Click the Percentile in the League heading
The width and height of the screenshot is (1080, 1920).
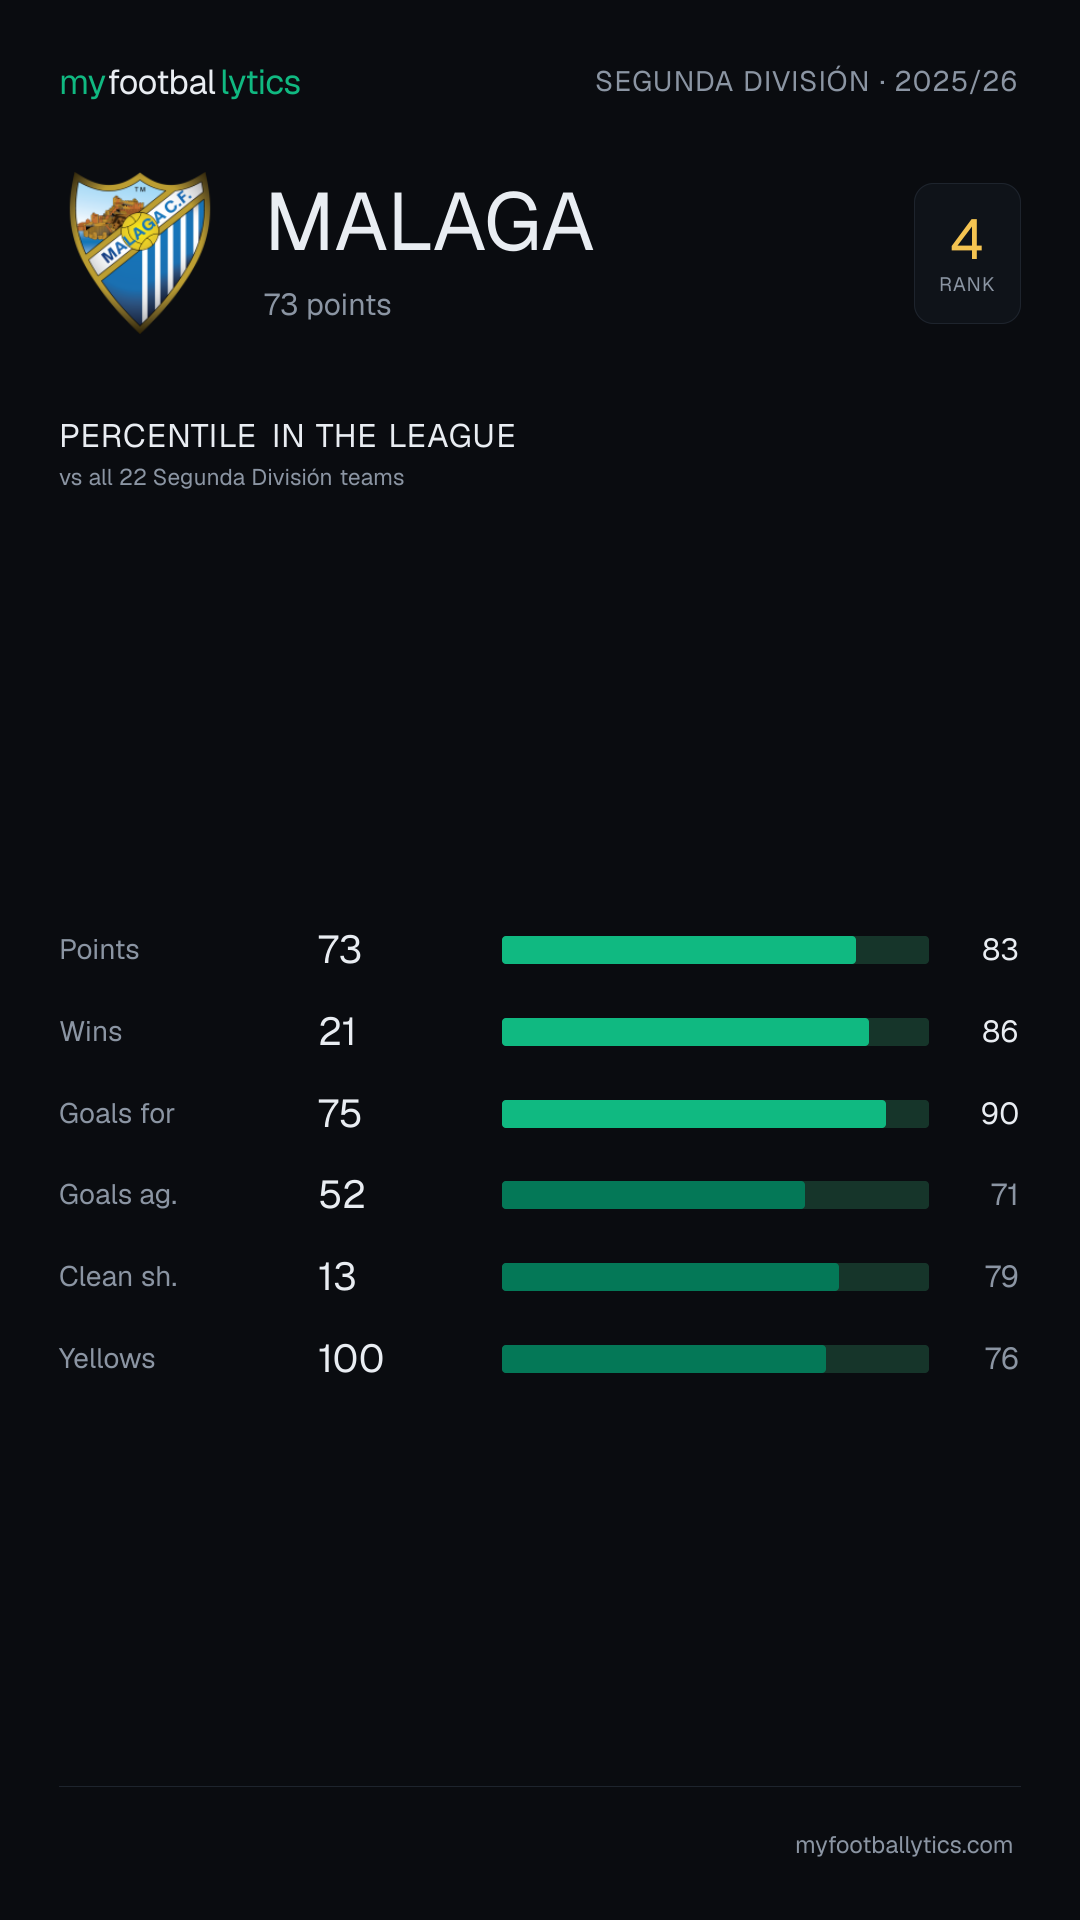(287, 436)
